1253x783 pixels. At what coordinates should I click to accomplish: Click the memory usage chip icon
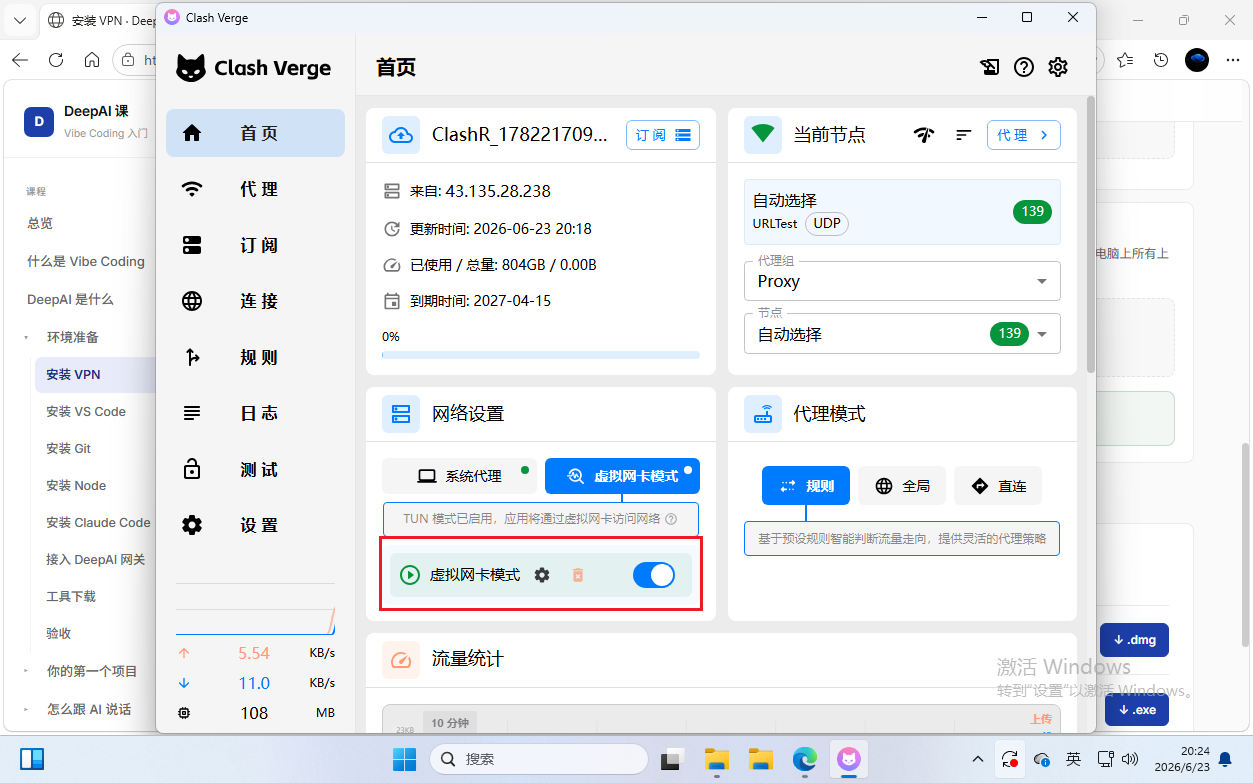point(184,713)
